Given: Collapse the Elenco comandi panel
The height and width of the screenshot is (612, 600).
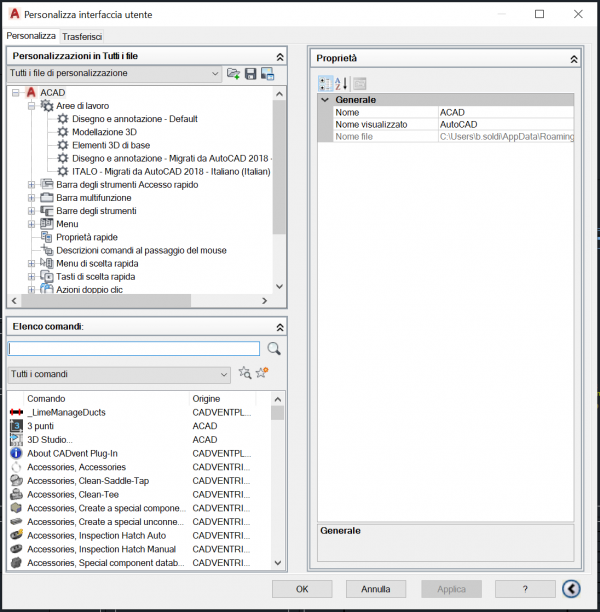Looking at the screenshot, I should [x=280, y=327].
